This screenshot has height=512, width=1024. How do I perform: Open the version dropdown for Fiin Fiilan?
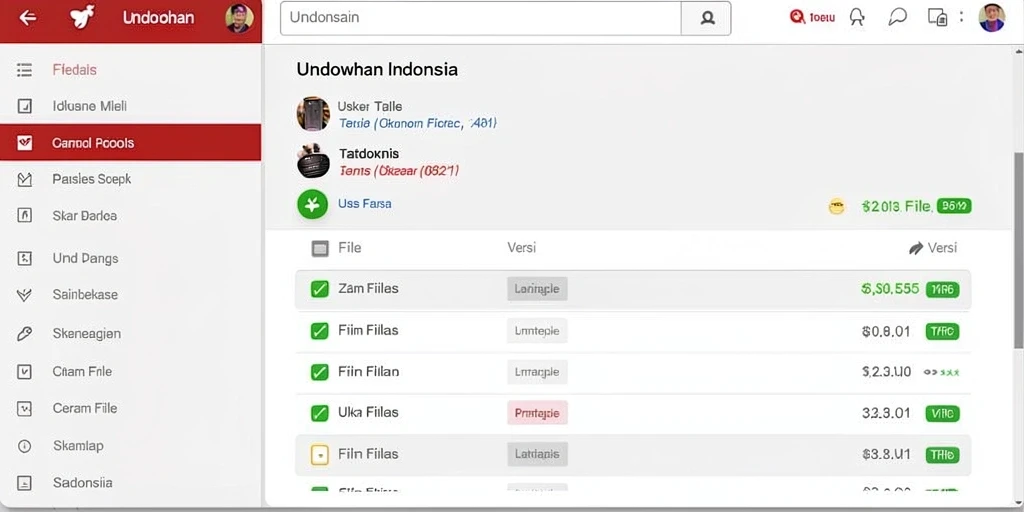(537, 372)
